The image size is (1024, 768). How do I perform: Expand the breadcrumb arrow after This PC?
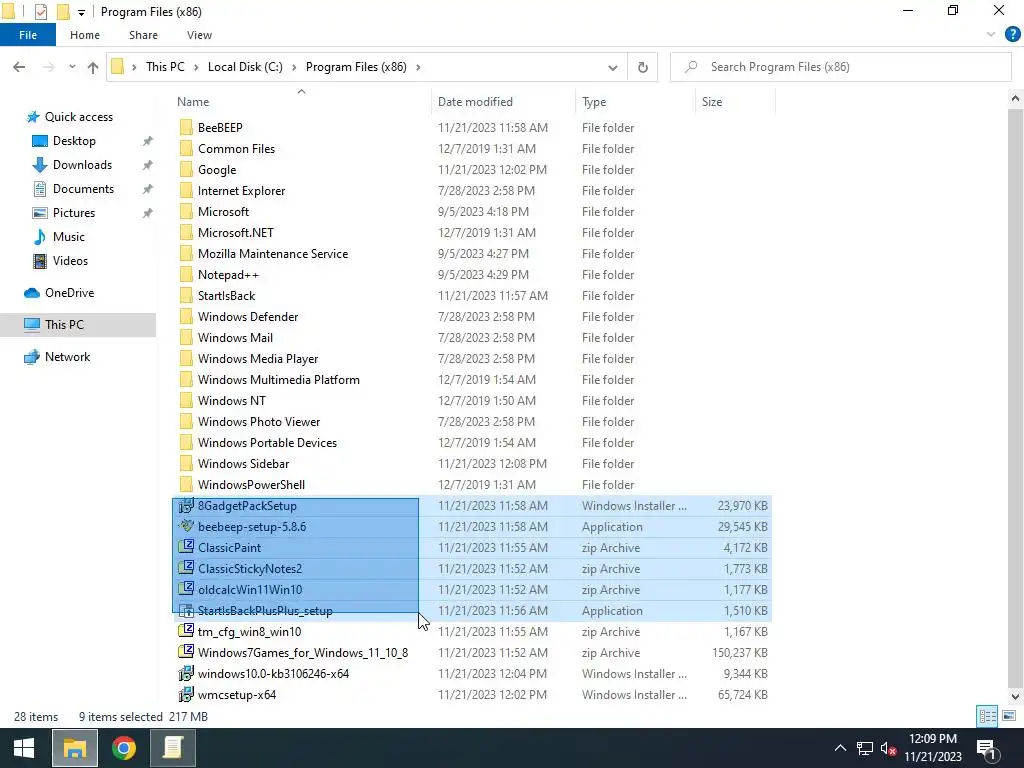pos(196,67)
